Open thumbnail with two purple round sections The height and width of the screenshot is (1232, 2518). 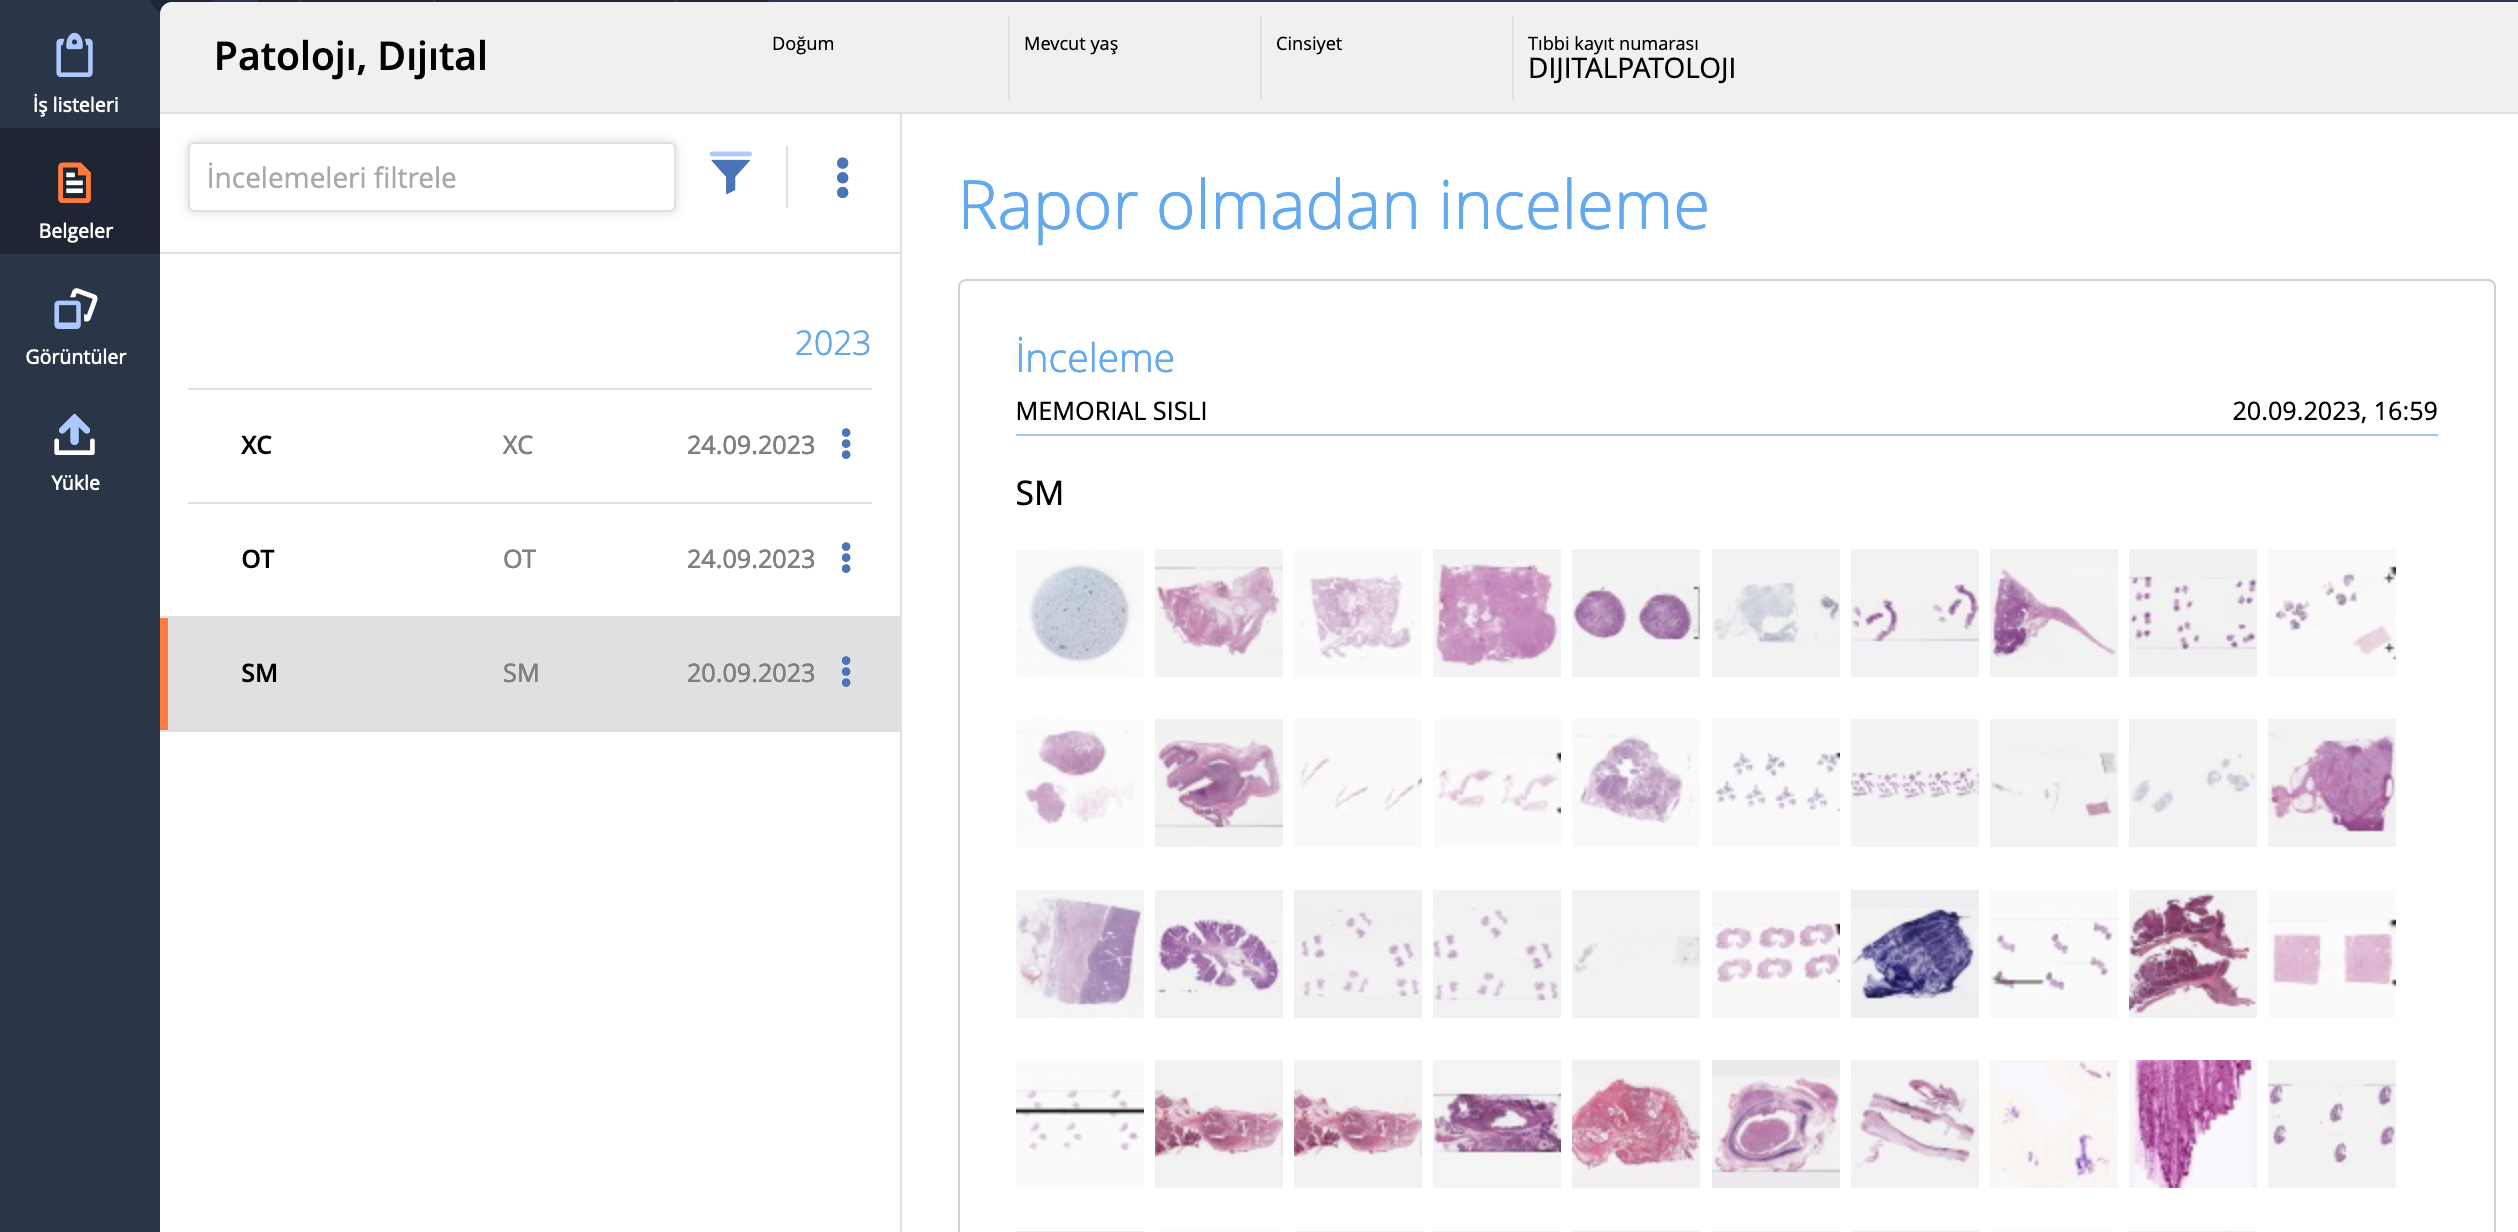tap(1635, 612)
